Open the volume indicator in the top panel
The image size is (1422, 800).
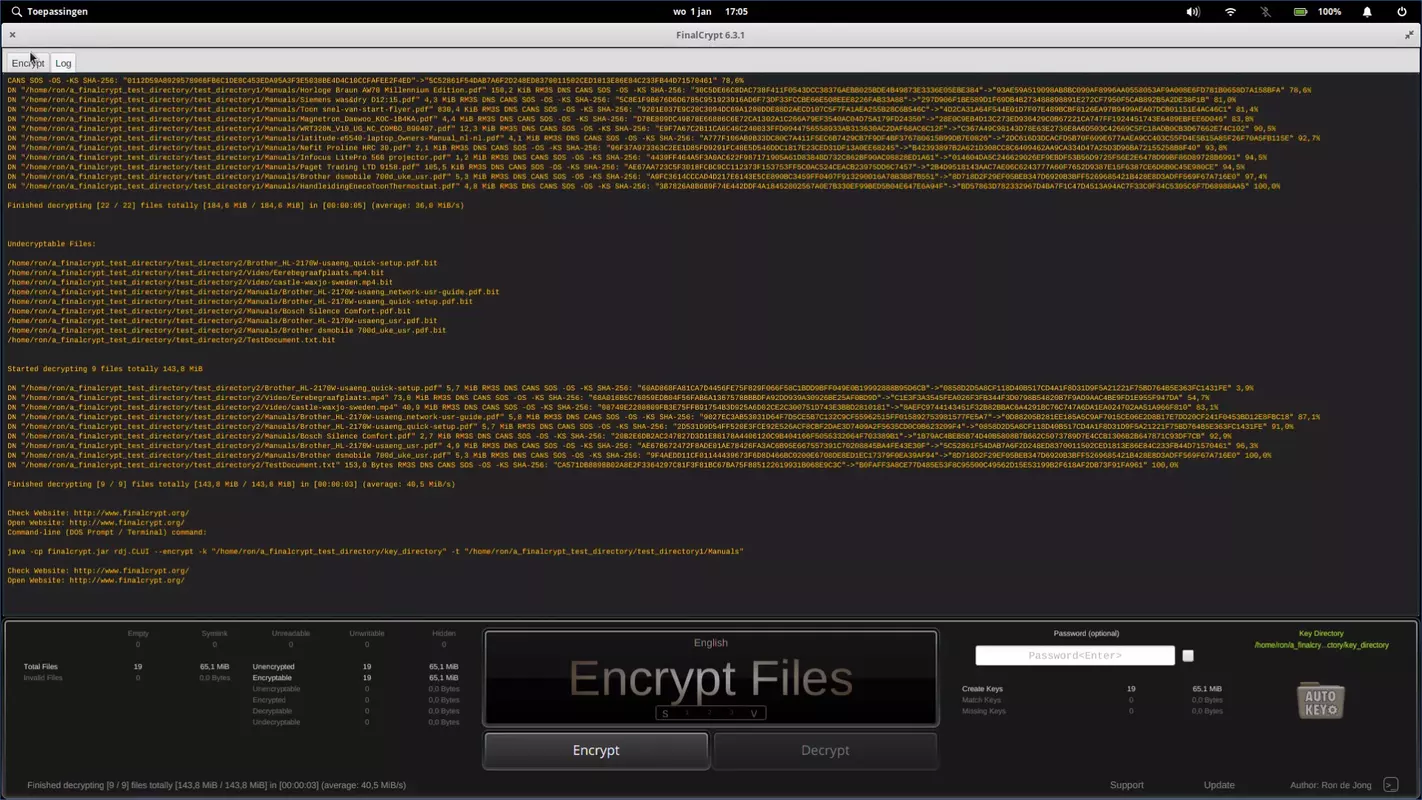point(1193,12)
